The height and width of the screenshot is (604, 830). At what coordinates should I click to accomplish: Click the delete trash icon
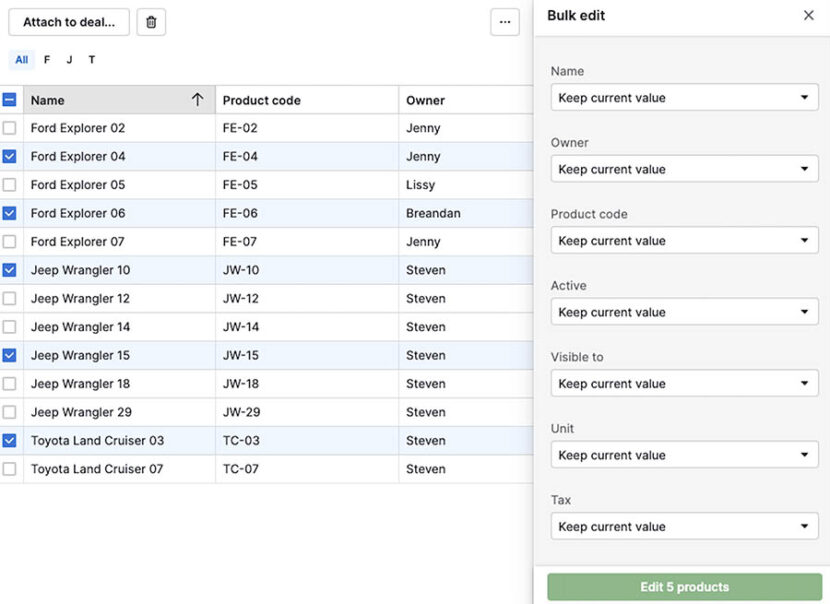coord(150,22)
